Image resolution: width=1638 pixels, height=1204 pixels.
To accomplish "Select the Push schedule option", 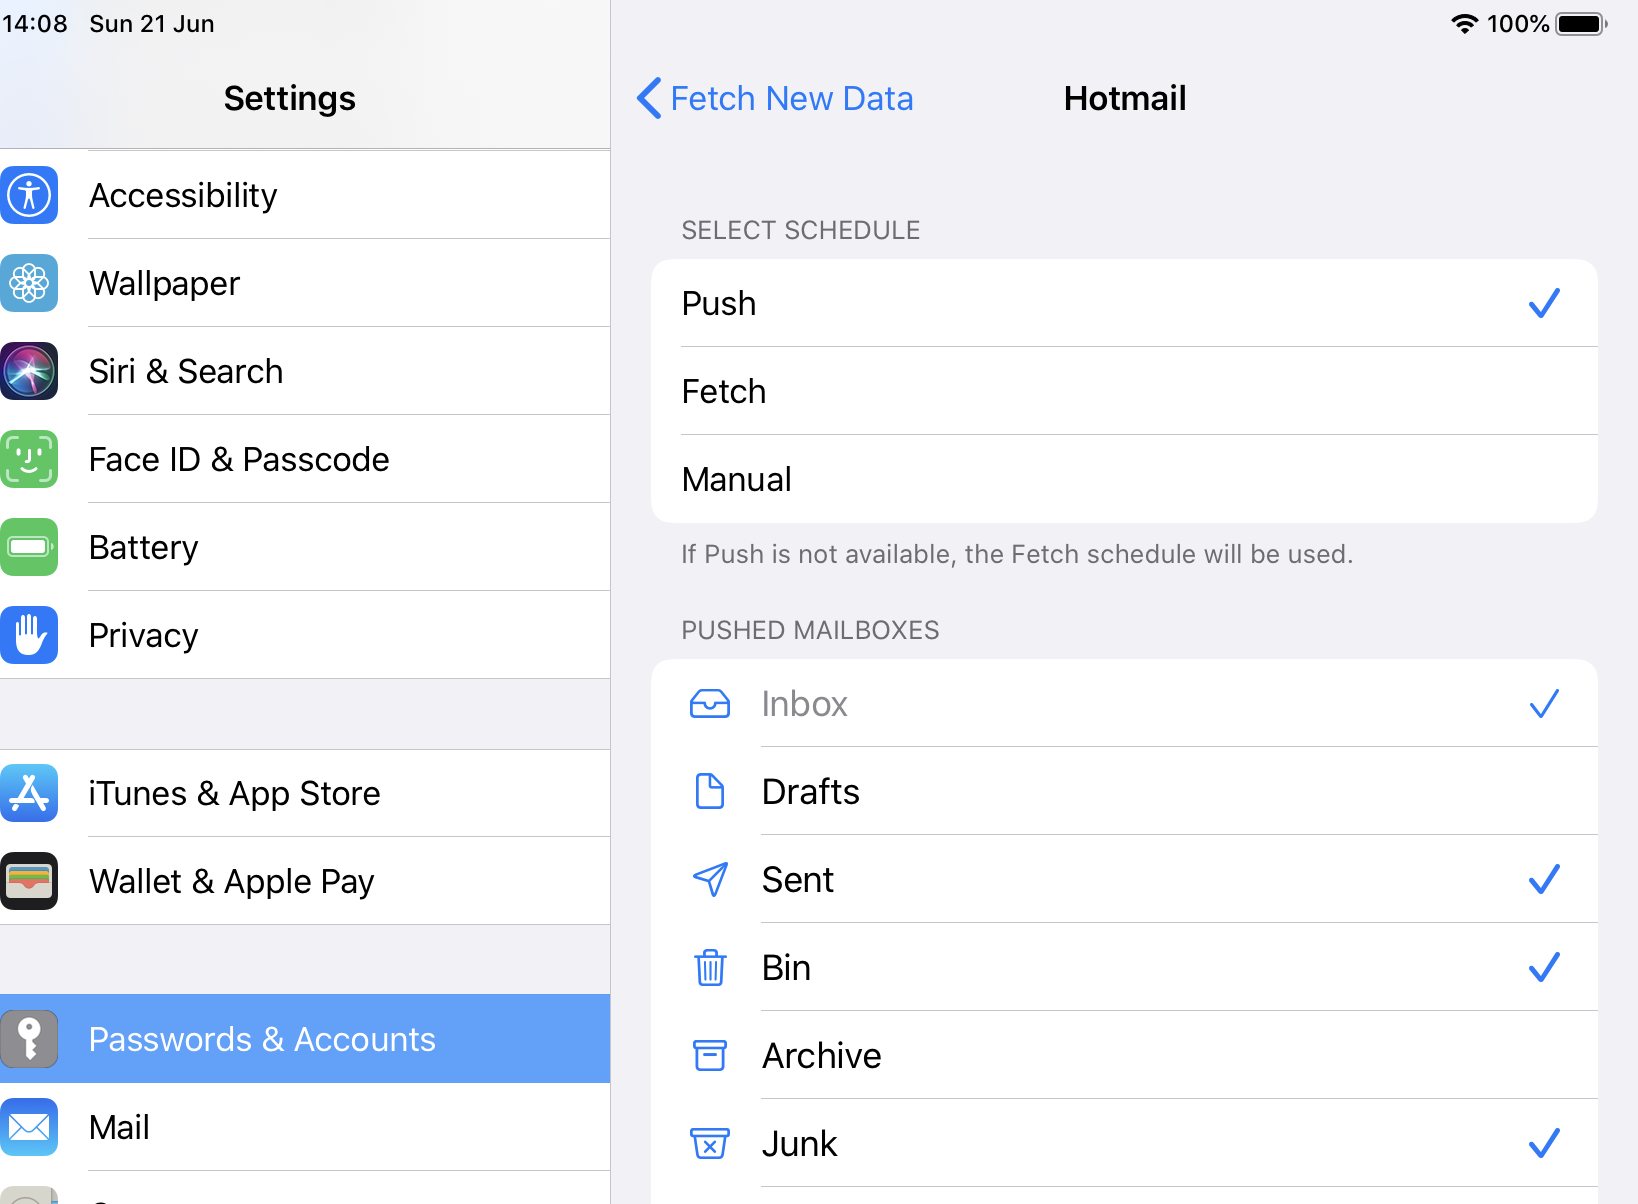I will (x=1124, y=303).
